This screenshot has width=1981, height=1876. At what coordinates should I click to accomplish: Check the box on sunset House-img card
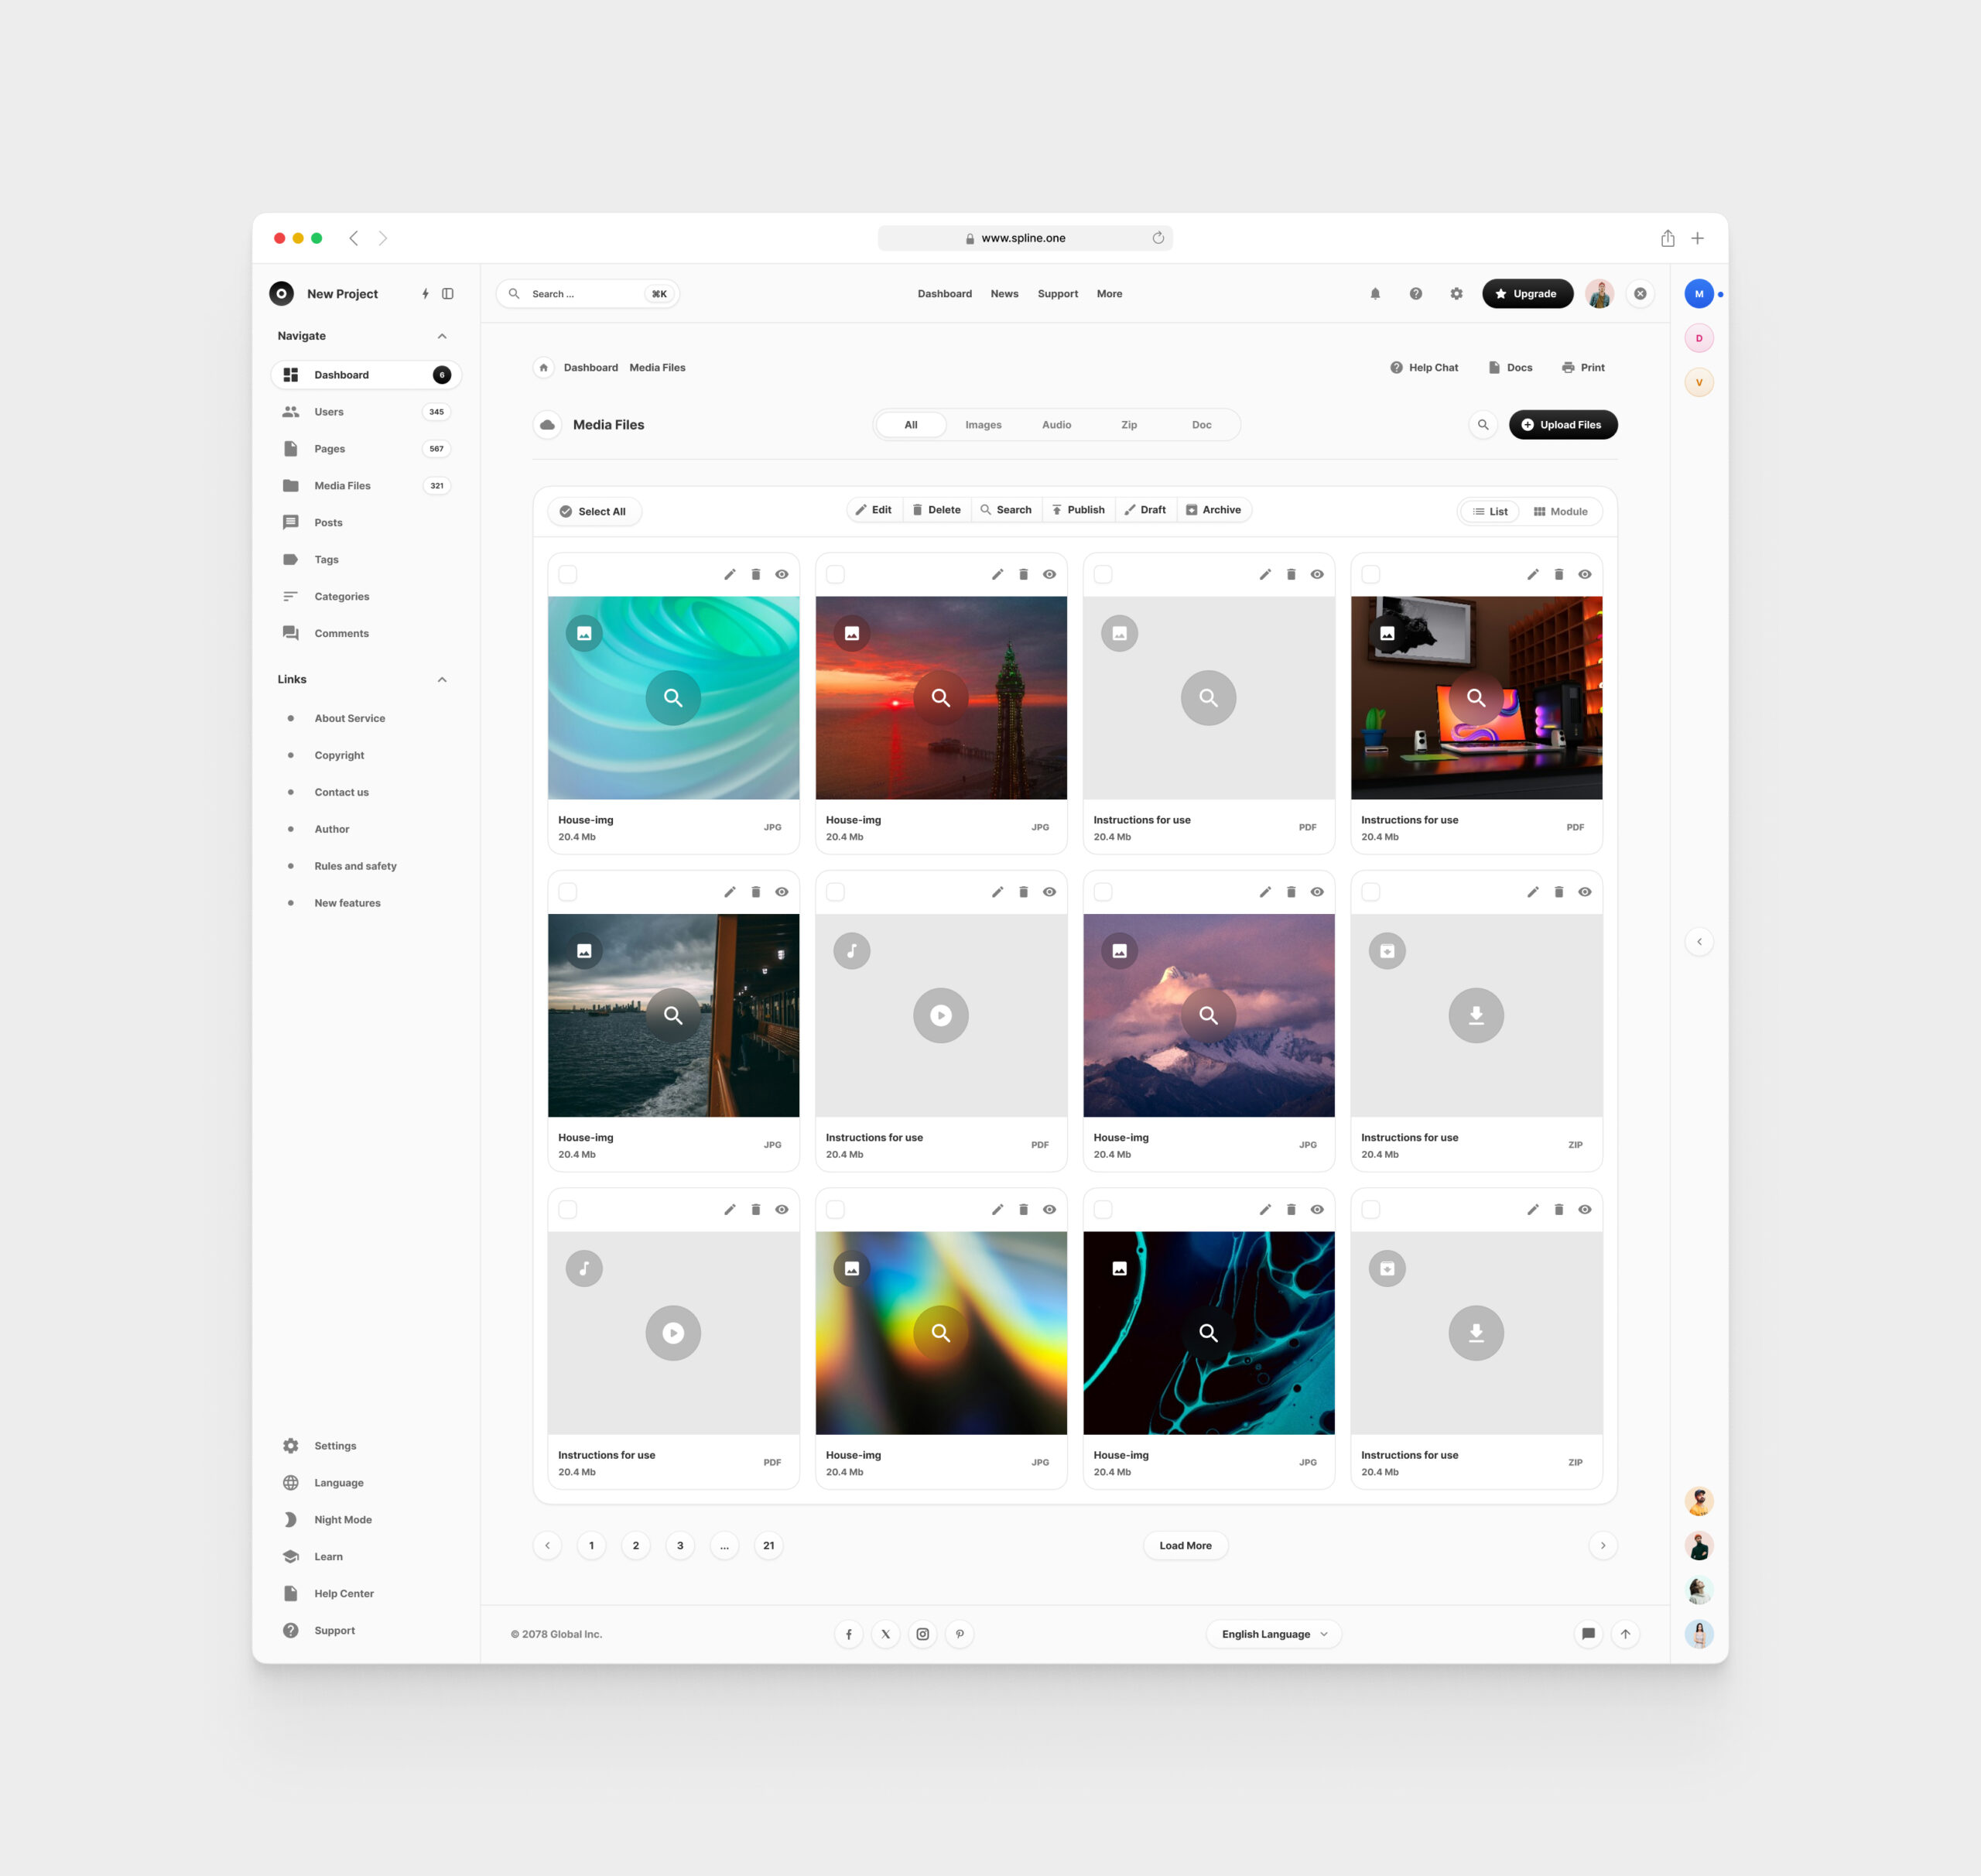[836, 574]
